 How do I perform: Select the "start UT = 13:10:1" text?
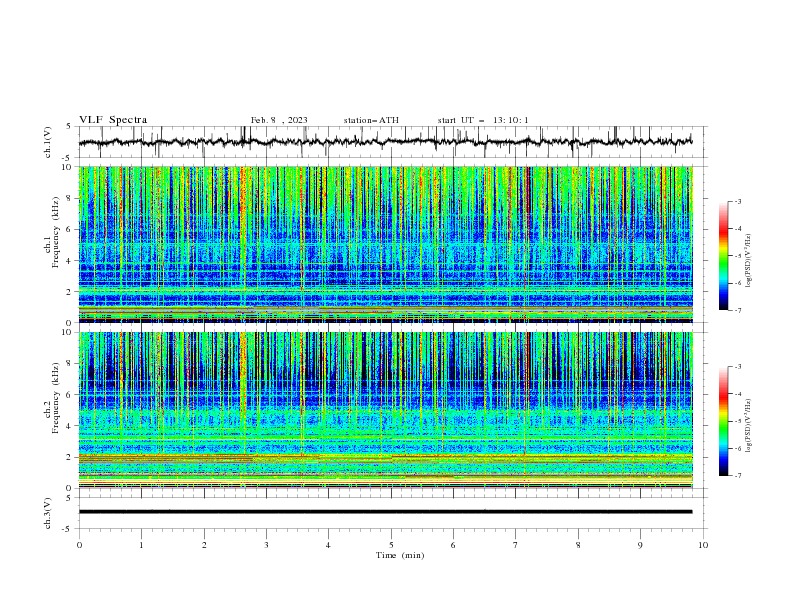pyautogui.click(x=483, y=120)
